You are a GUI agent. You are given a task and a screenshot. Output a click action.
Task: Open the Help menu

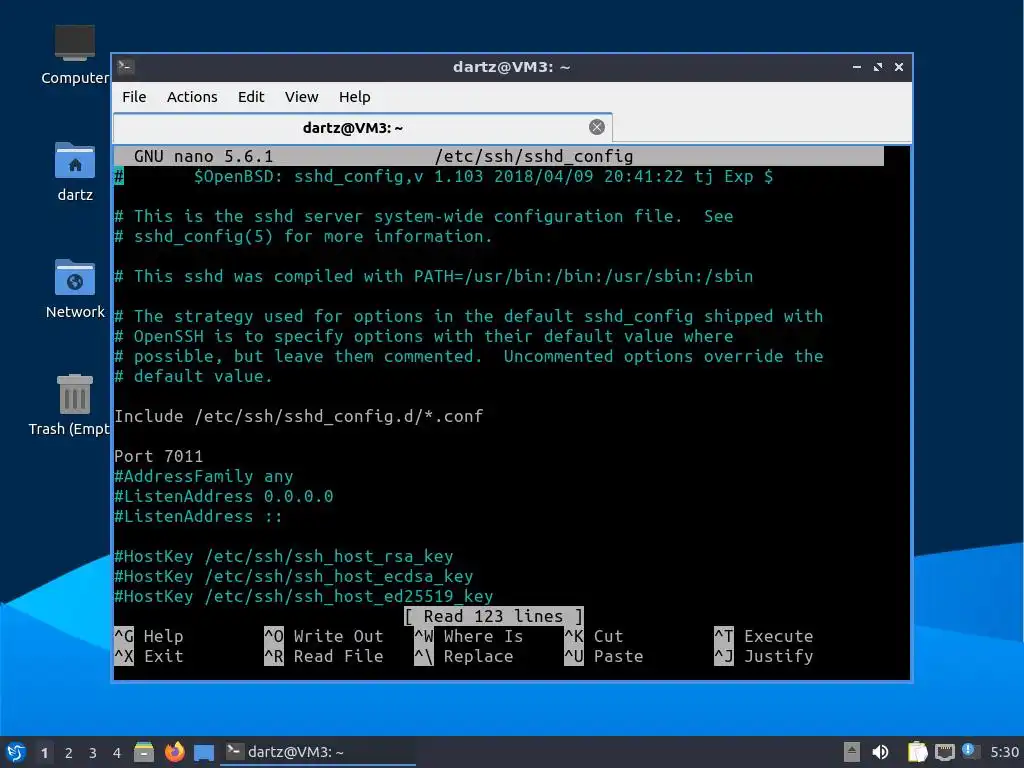(x=355, y=97)
